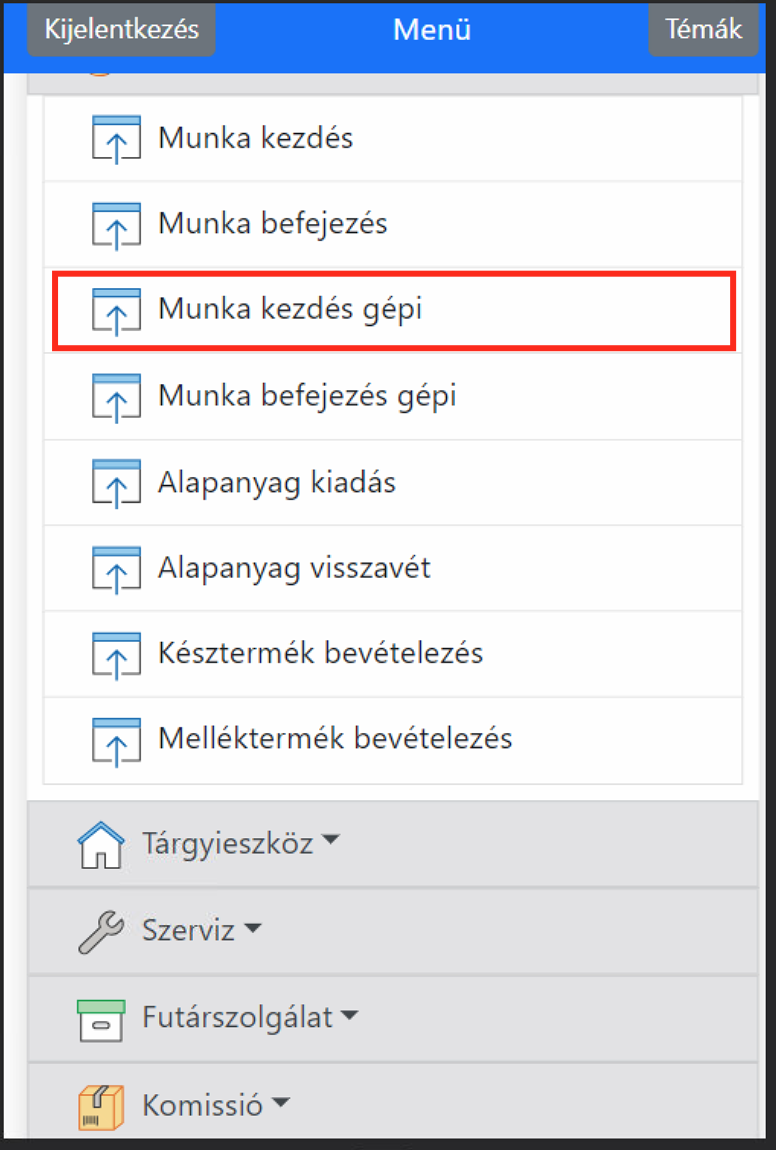Click the icon next to Késztermék bevételezés

click(116, 654)
